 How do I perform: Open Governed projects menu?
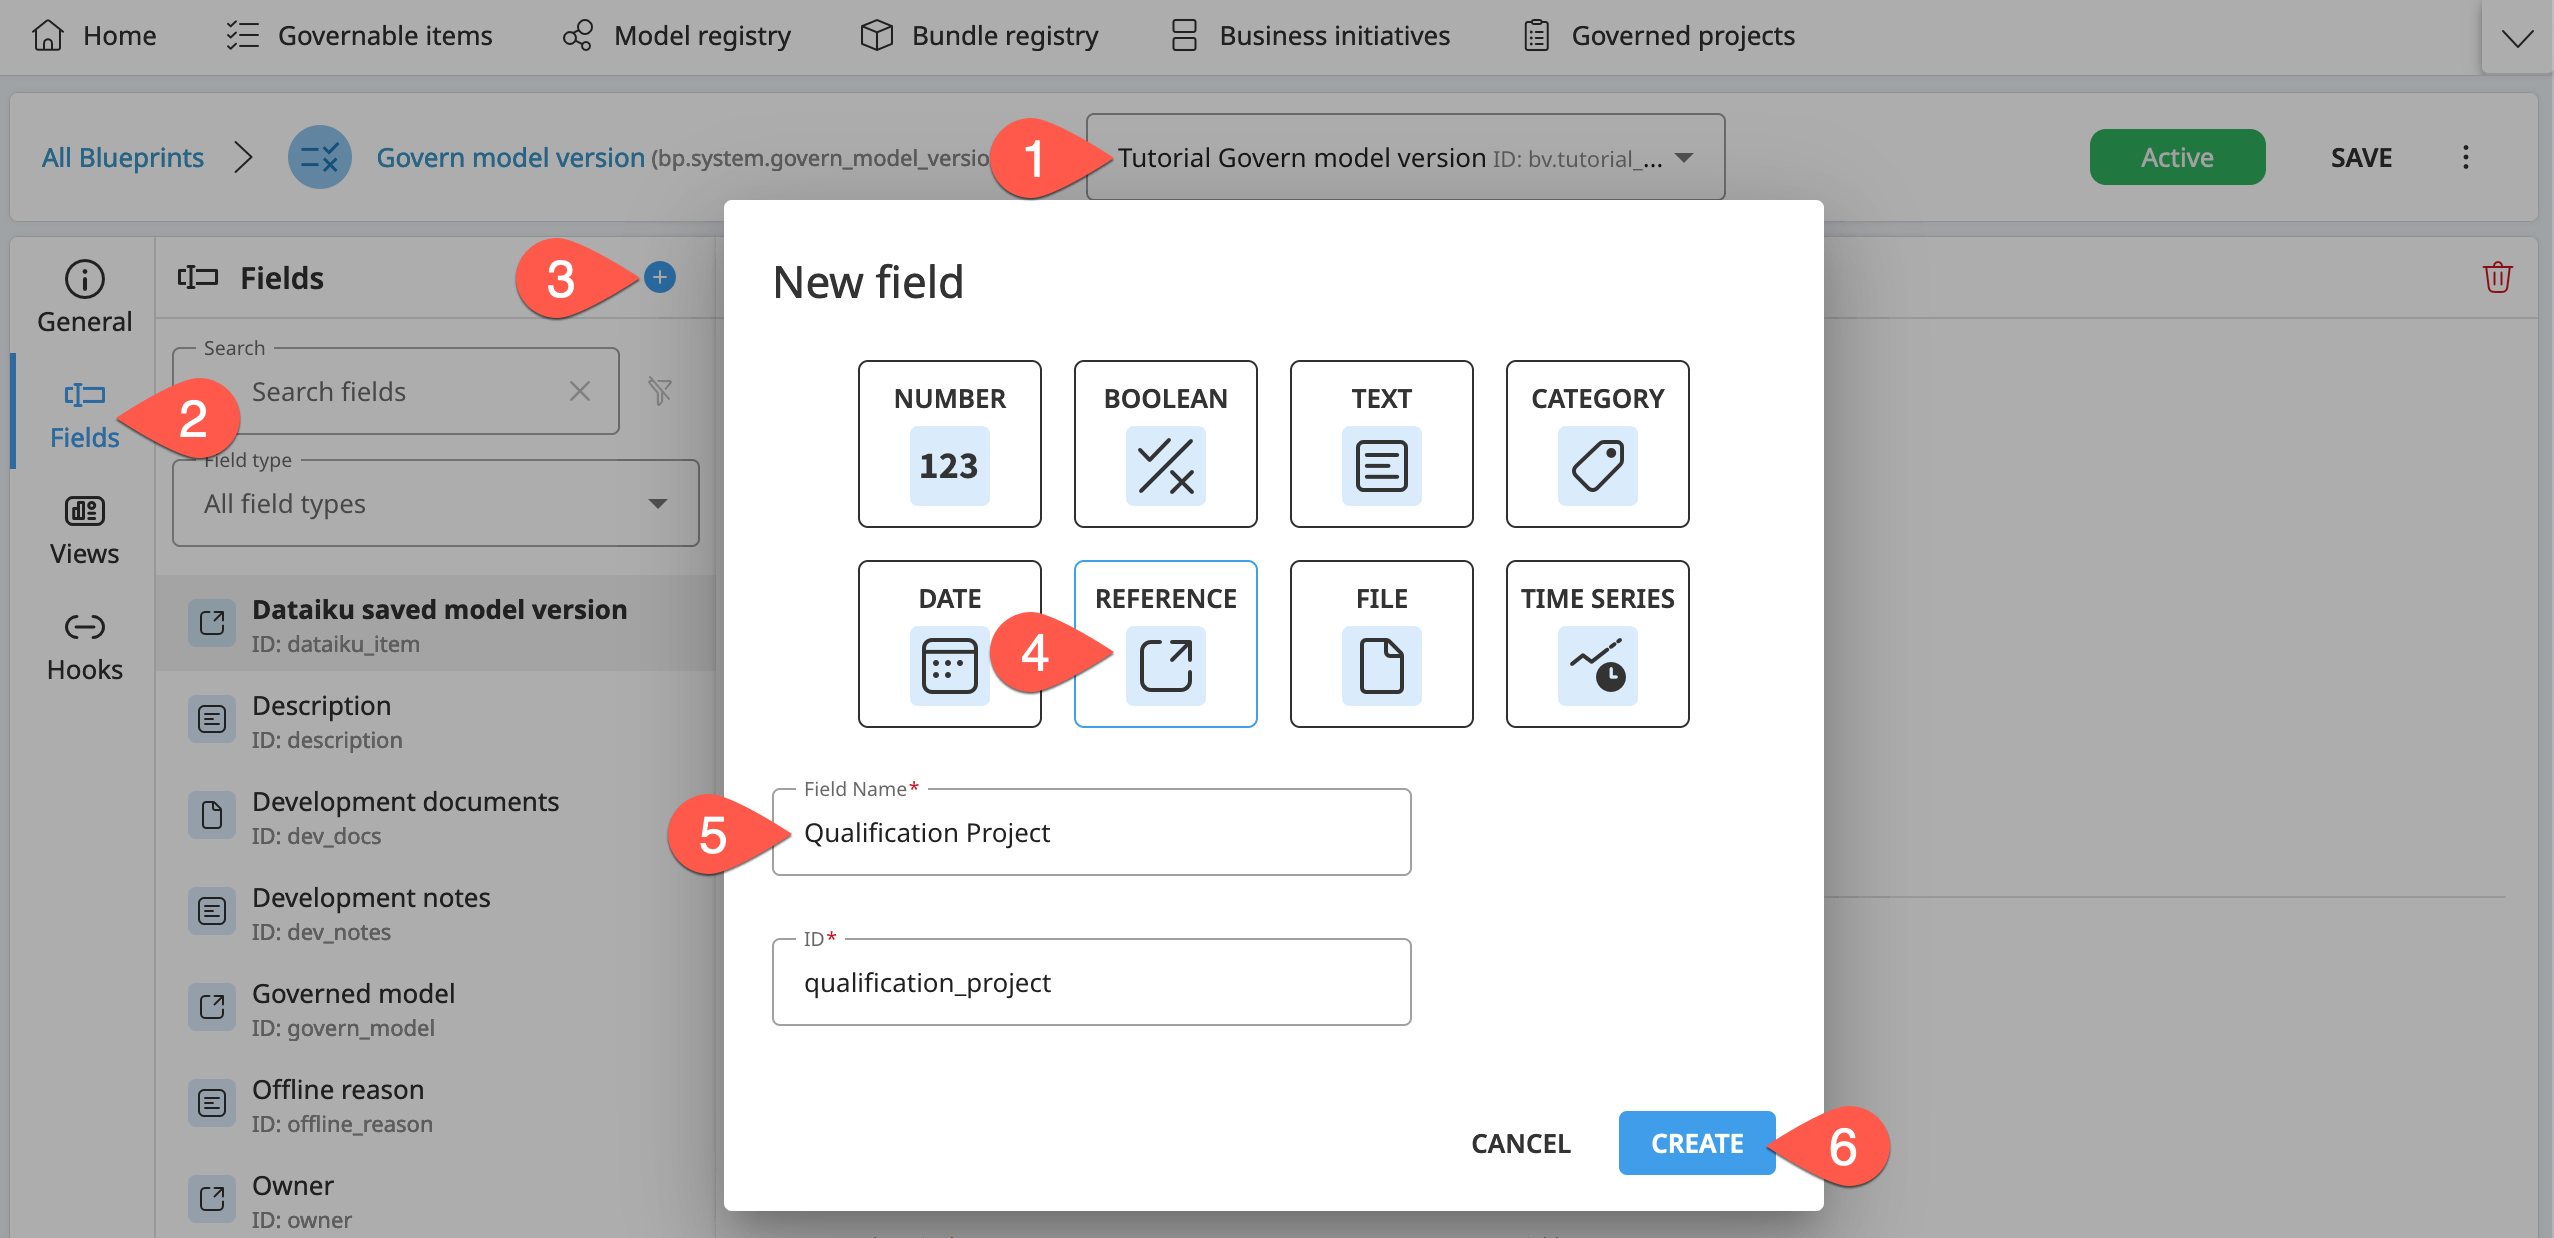click(1659, 36)
